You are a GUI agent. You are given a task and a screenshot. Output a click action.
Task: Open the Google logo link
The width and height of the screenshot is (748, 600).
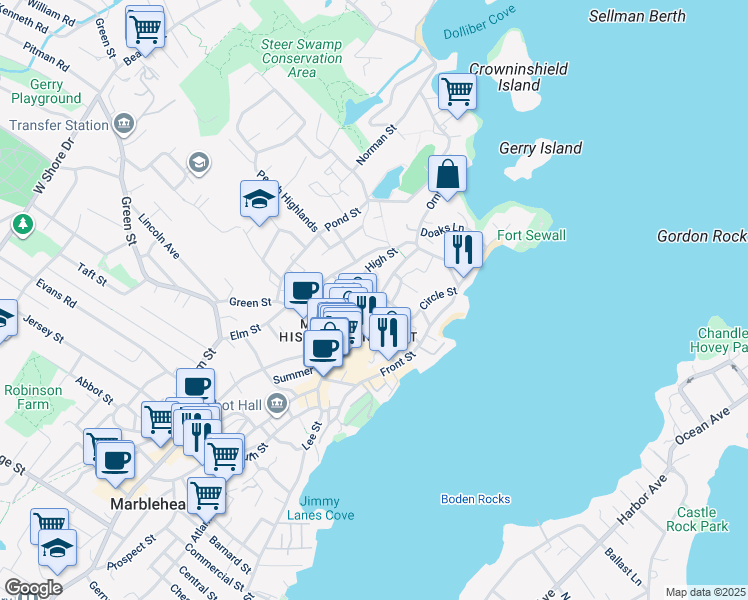click(33, 587)
